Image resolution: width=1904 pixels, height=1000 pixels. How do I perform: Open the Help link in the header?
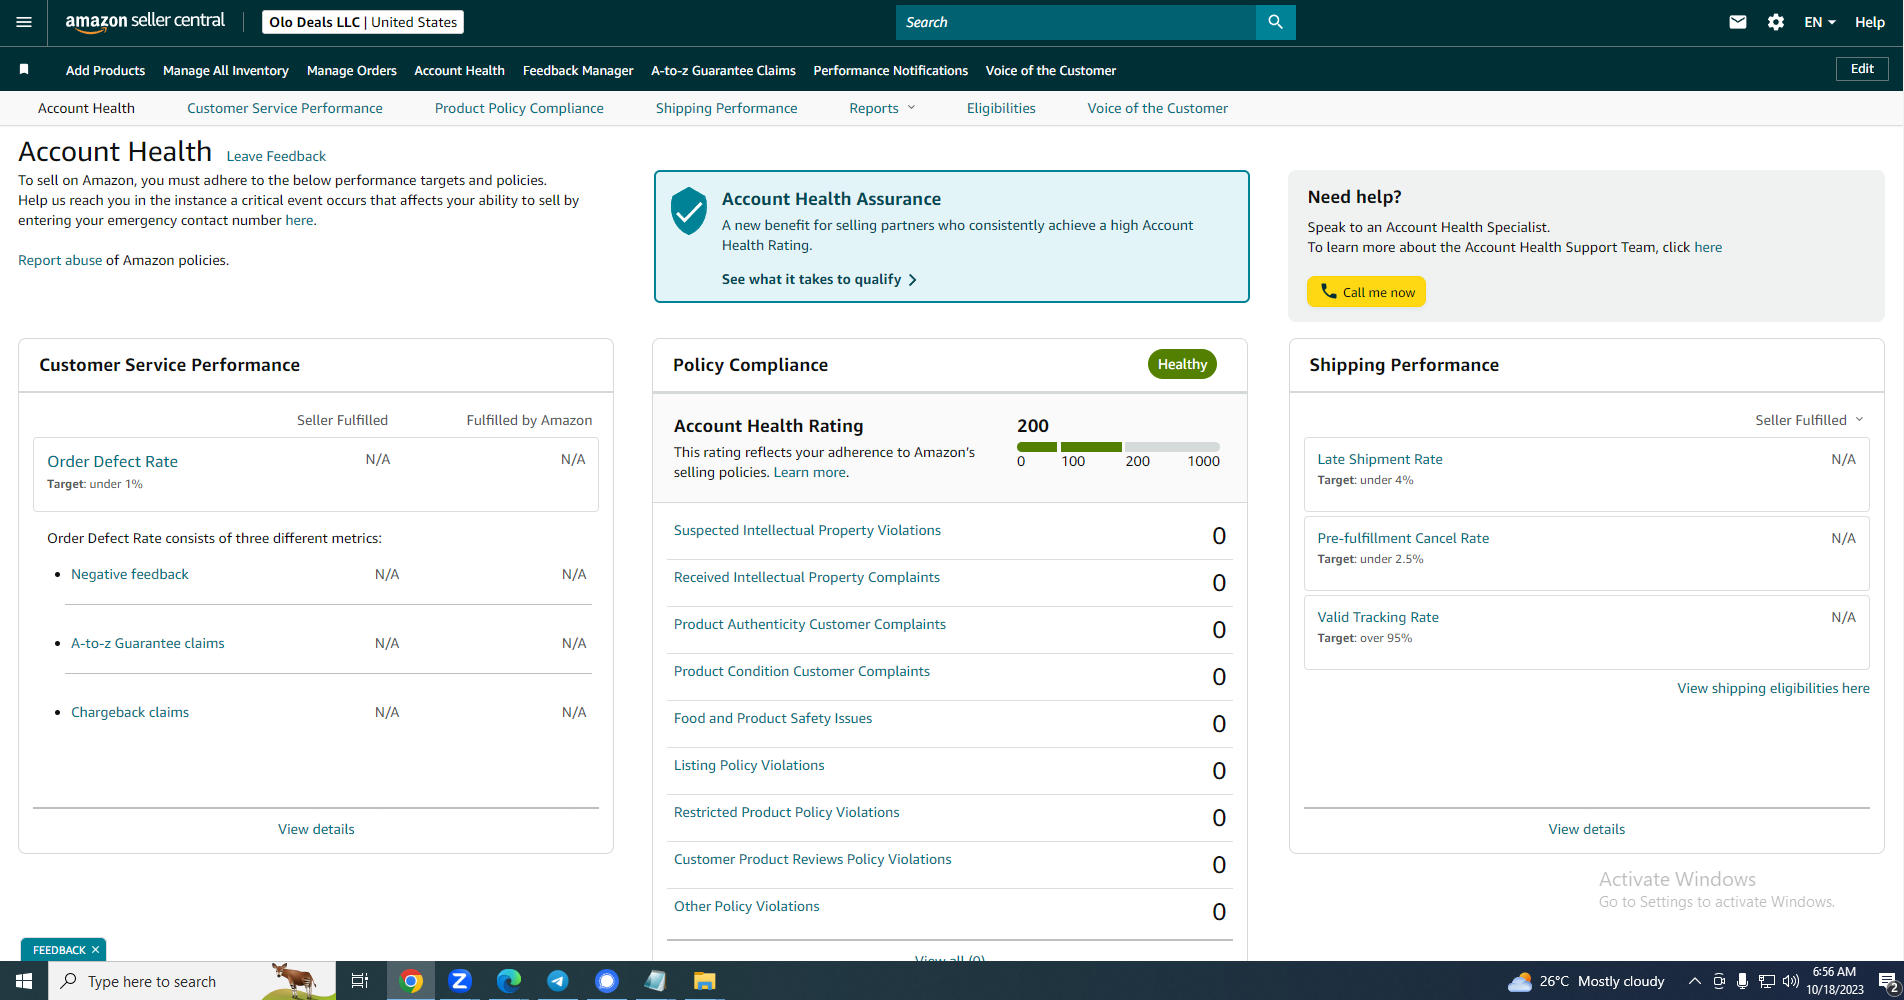pos(1870,22)
